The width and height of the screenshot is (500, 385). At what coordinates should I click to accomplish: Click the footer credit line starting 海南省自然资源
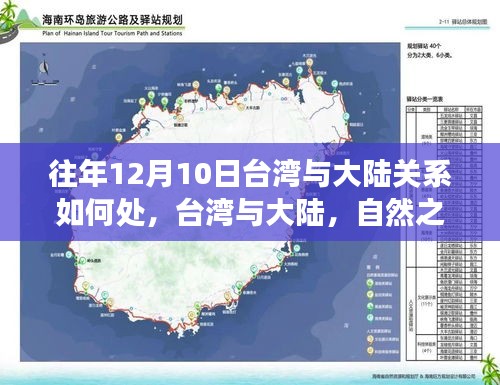[x=424, y=376]
